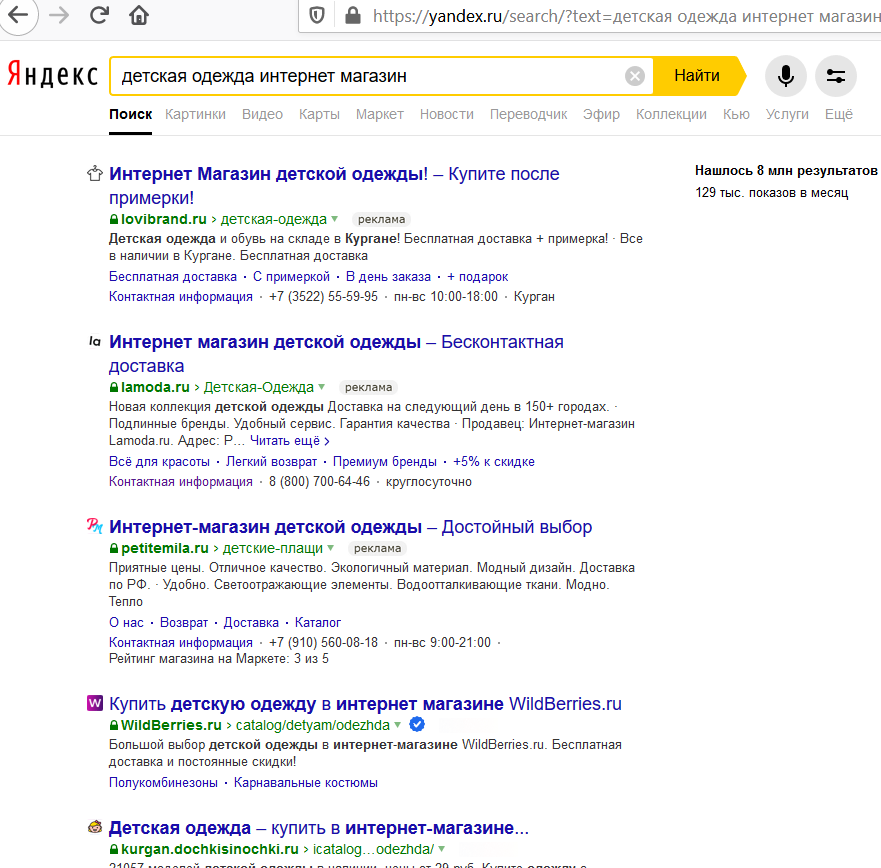The width and height of the screenshot is (881, 868).
Task: Click the browser forward arrow button
Action: (58, 15)
